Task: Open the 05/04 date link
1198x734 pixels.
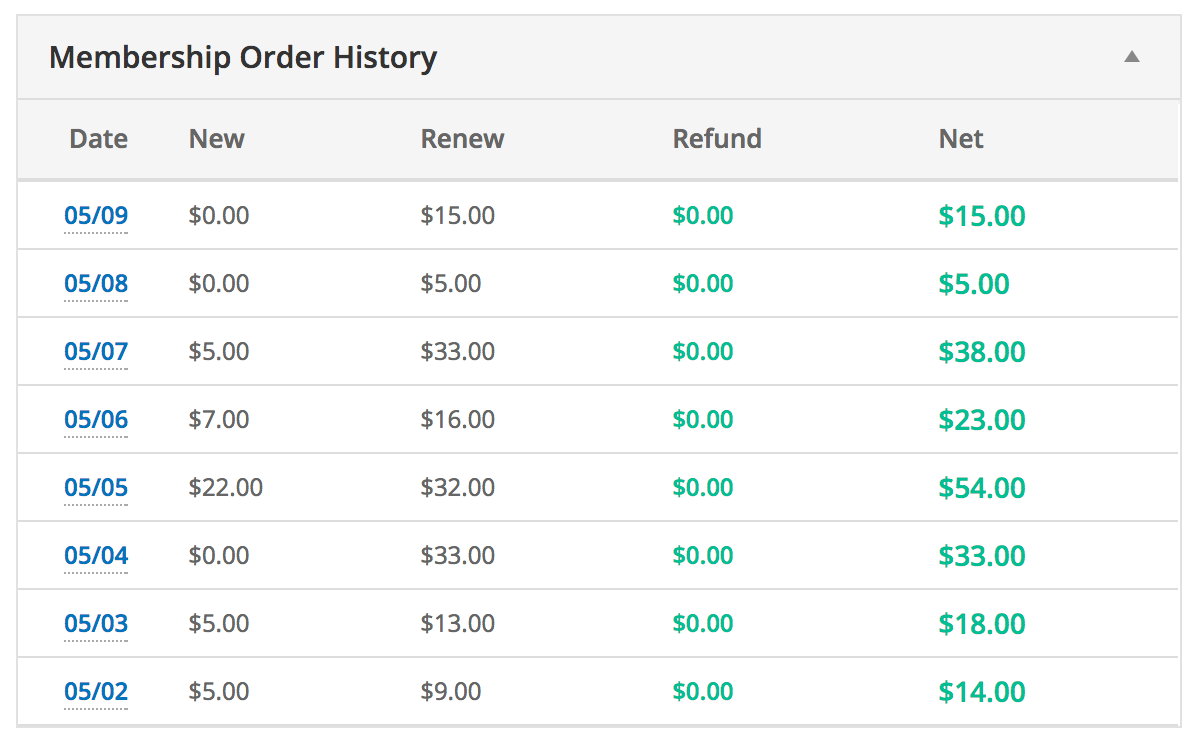Action: click(x=96, y=556)
